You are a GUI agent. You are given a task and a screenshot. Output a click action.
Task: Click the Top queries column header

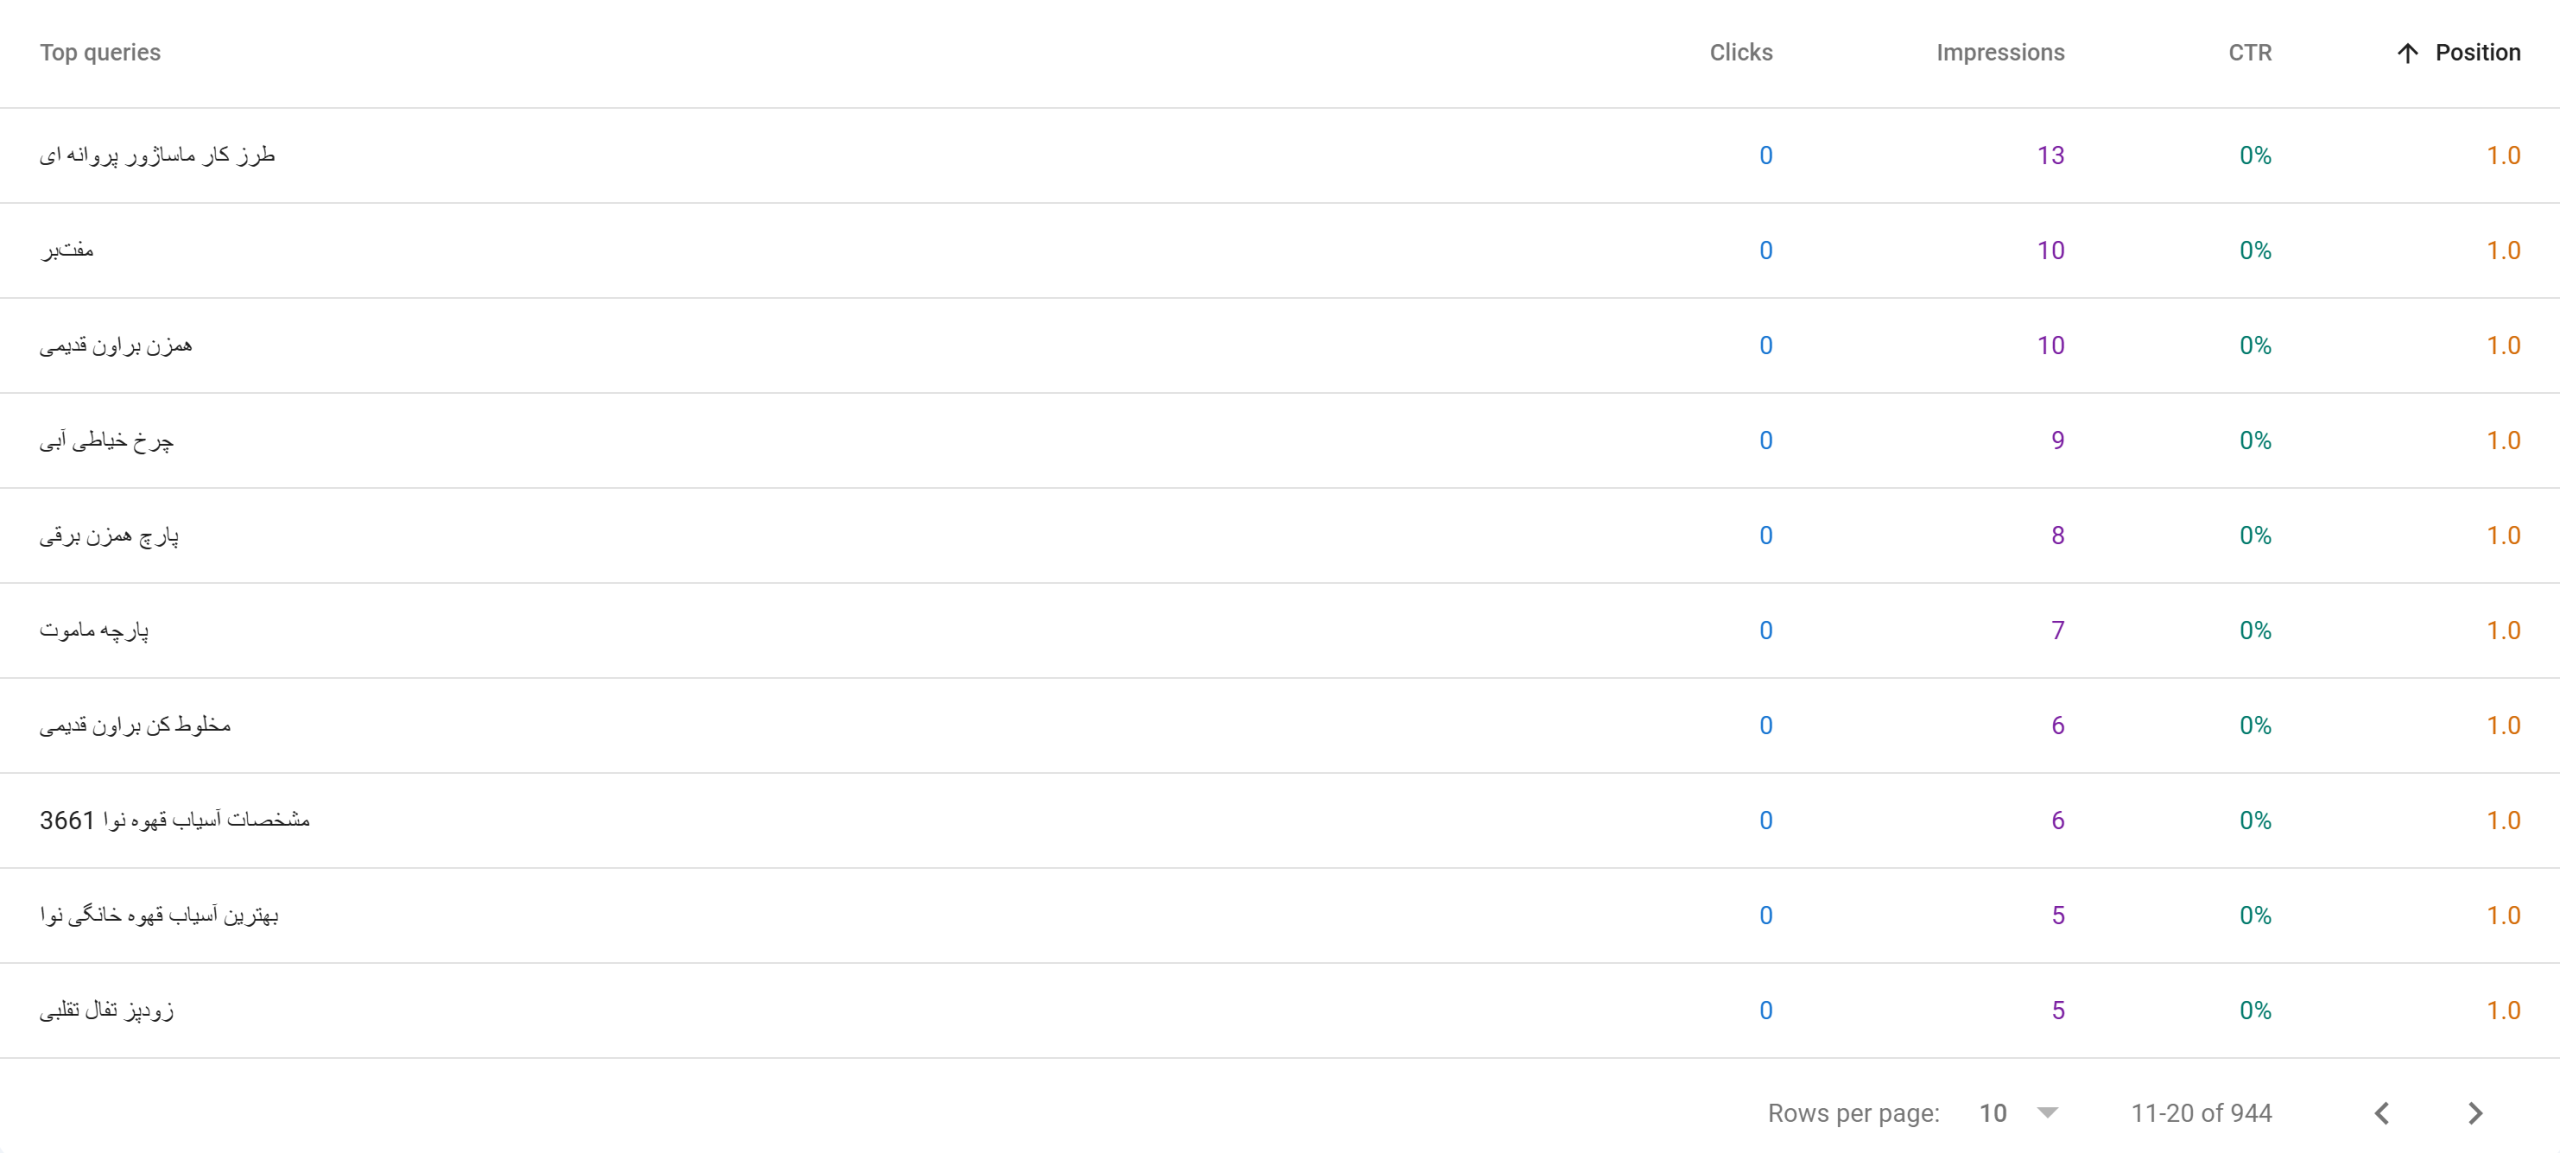click(x=100, y=53)
